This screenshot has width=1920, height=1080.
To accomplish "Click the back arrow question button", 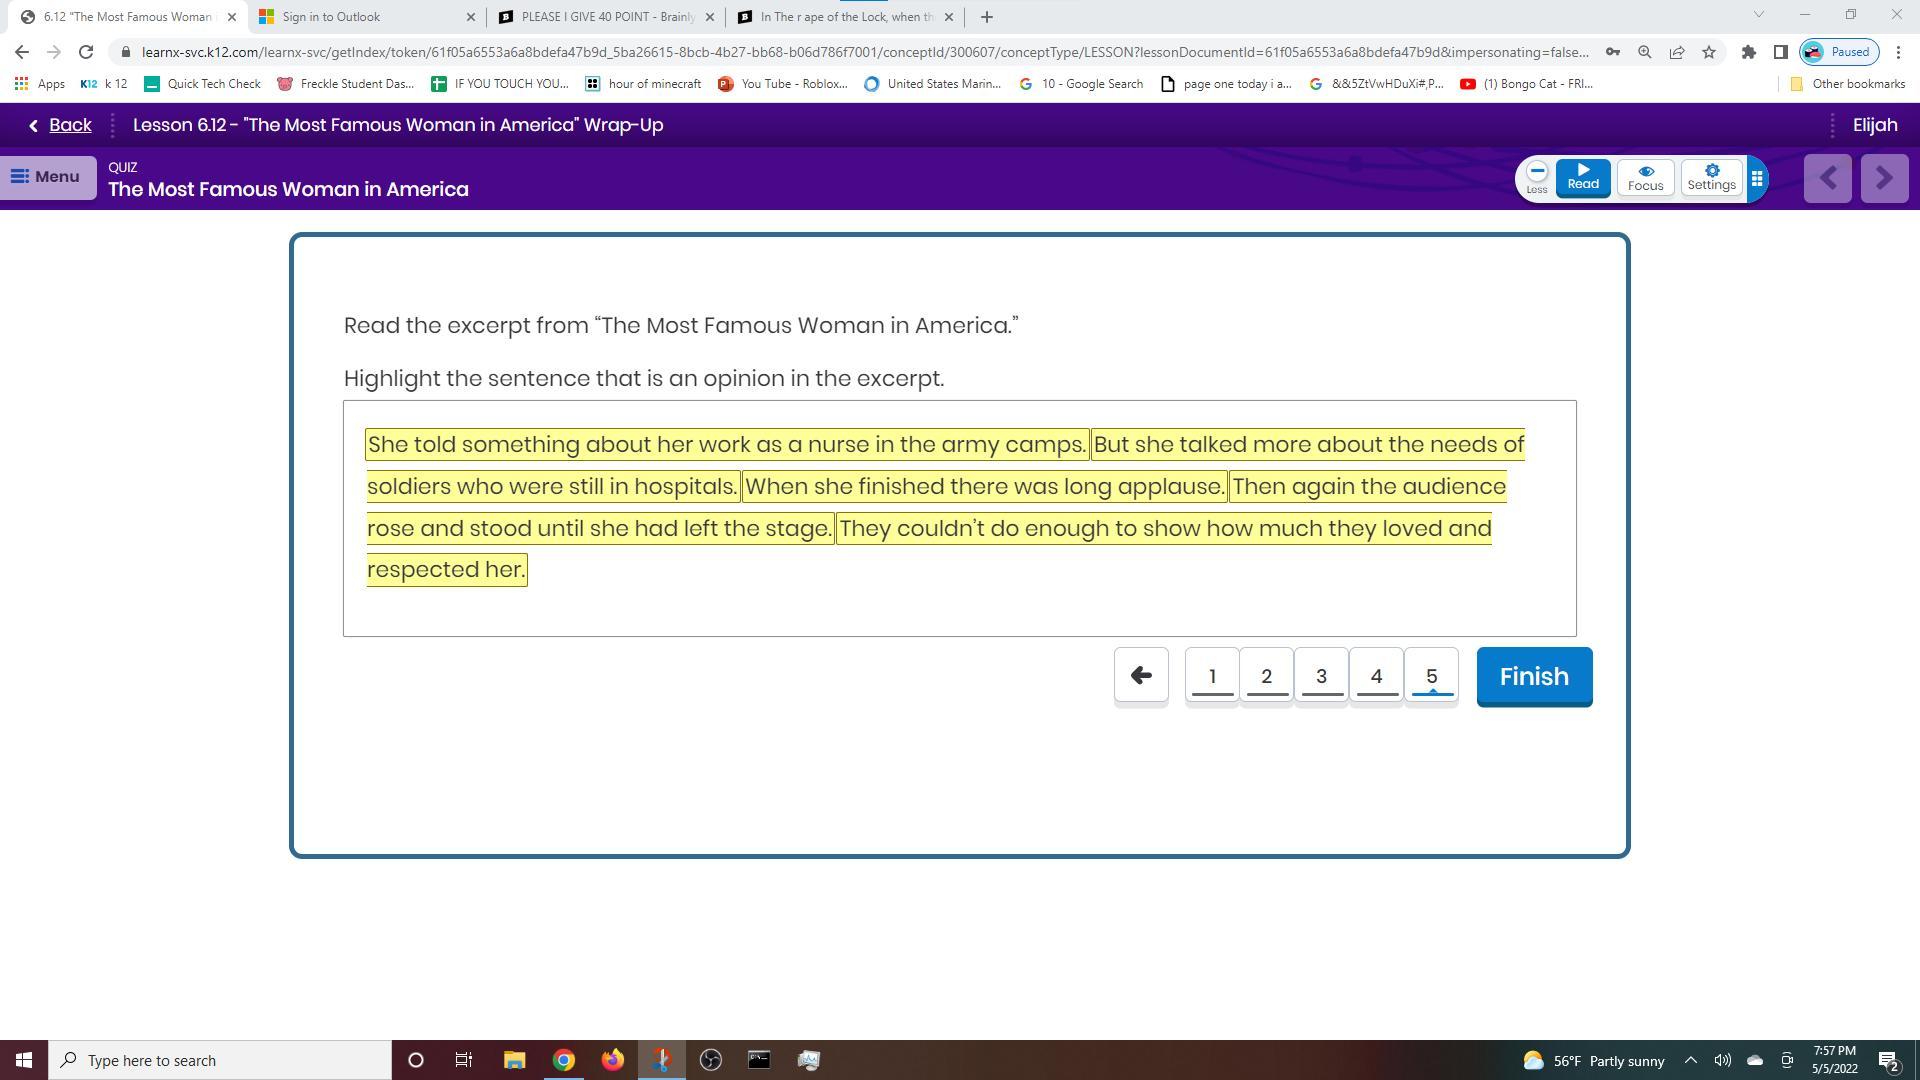I will tap(1141, 676).
